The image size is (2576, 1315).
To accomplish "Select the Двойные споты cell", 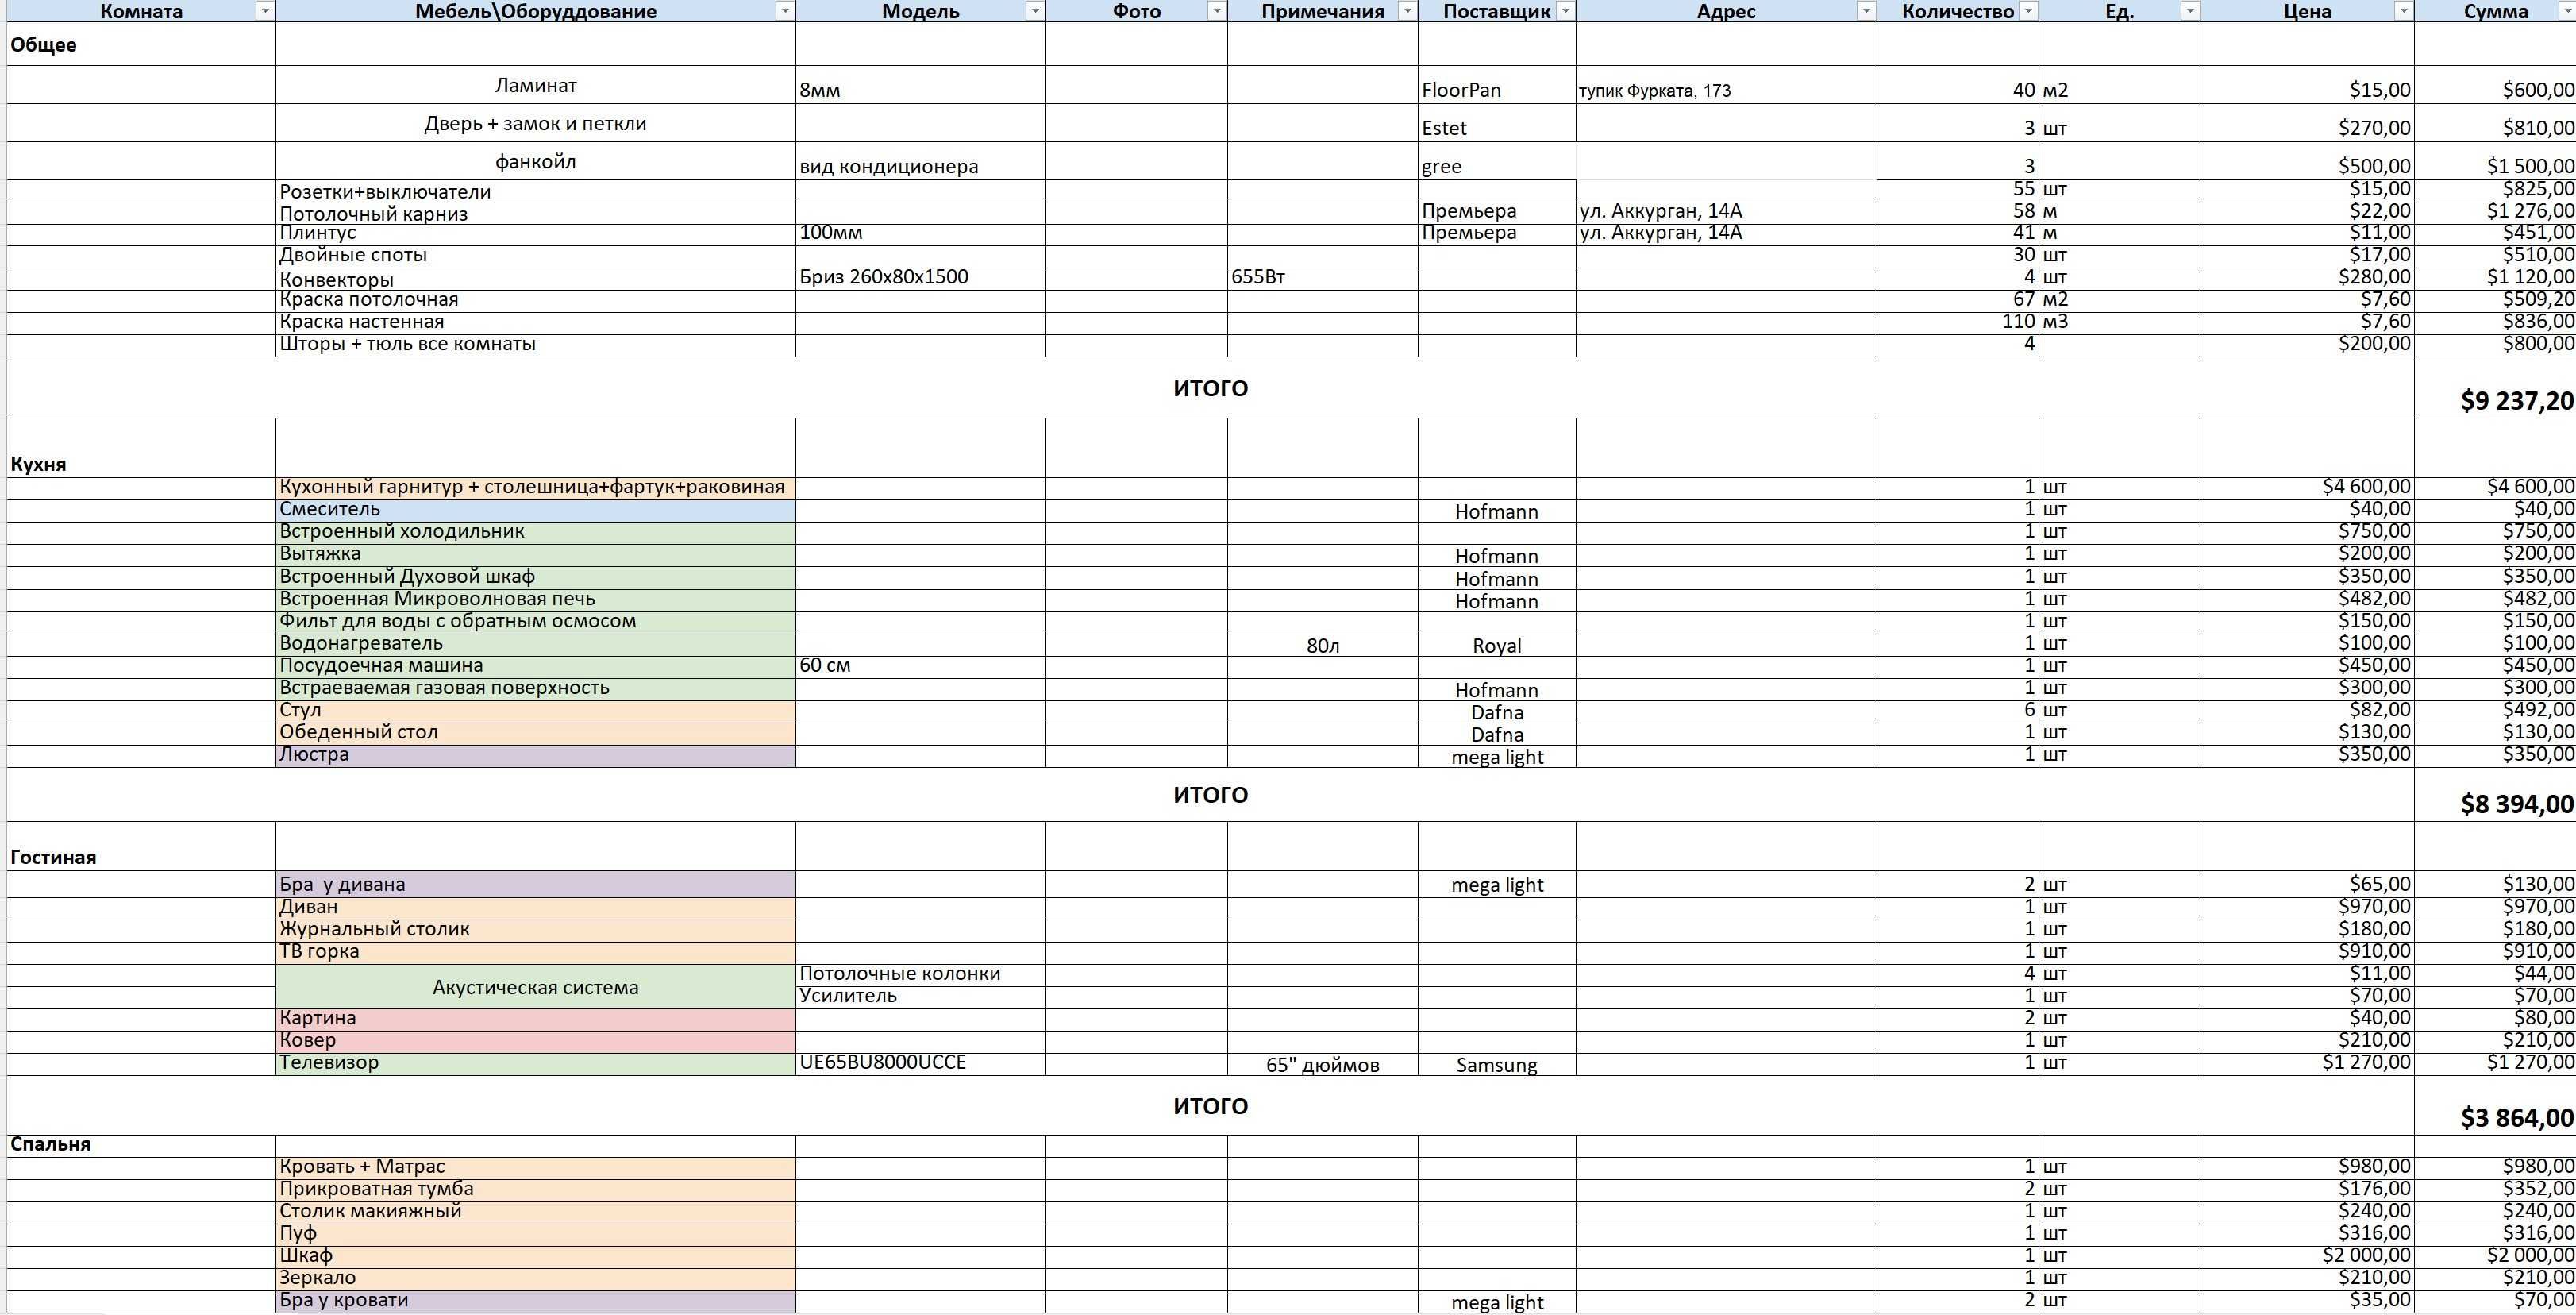I will tap(536, 256).
